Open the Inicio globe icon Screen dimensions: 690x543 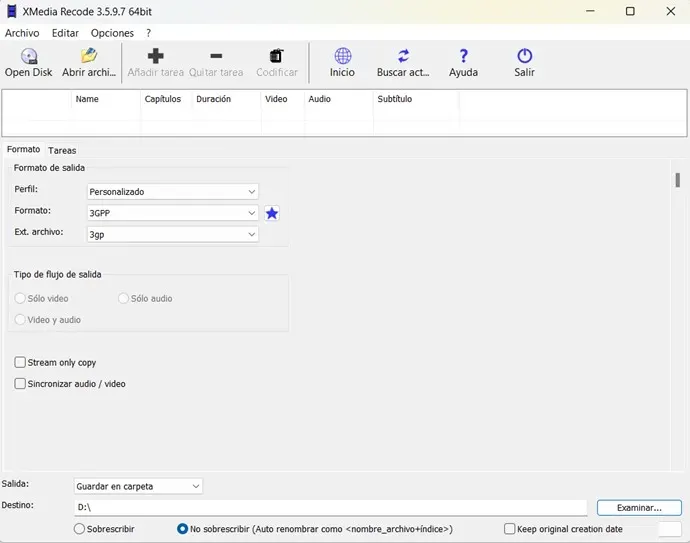click(x=342, y=56)
